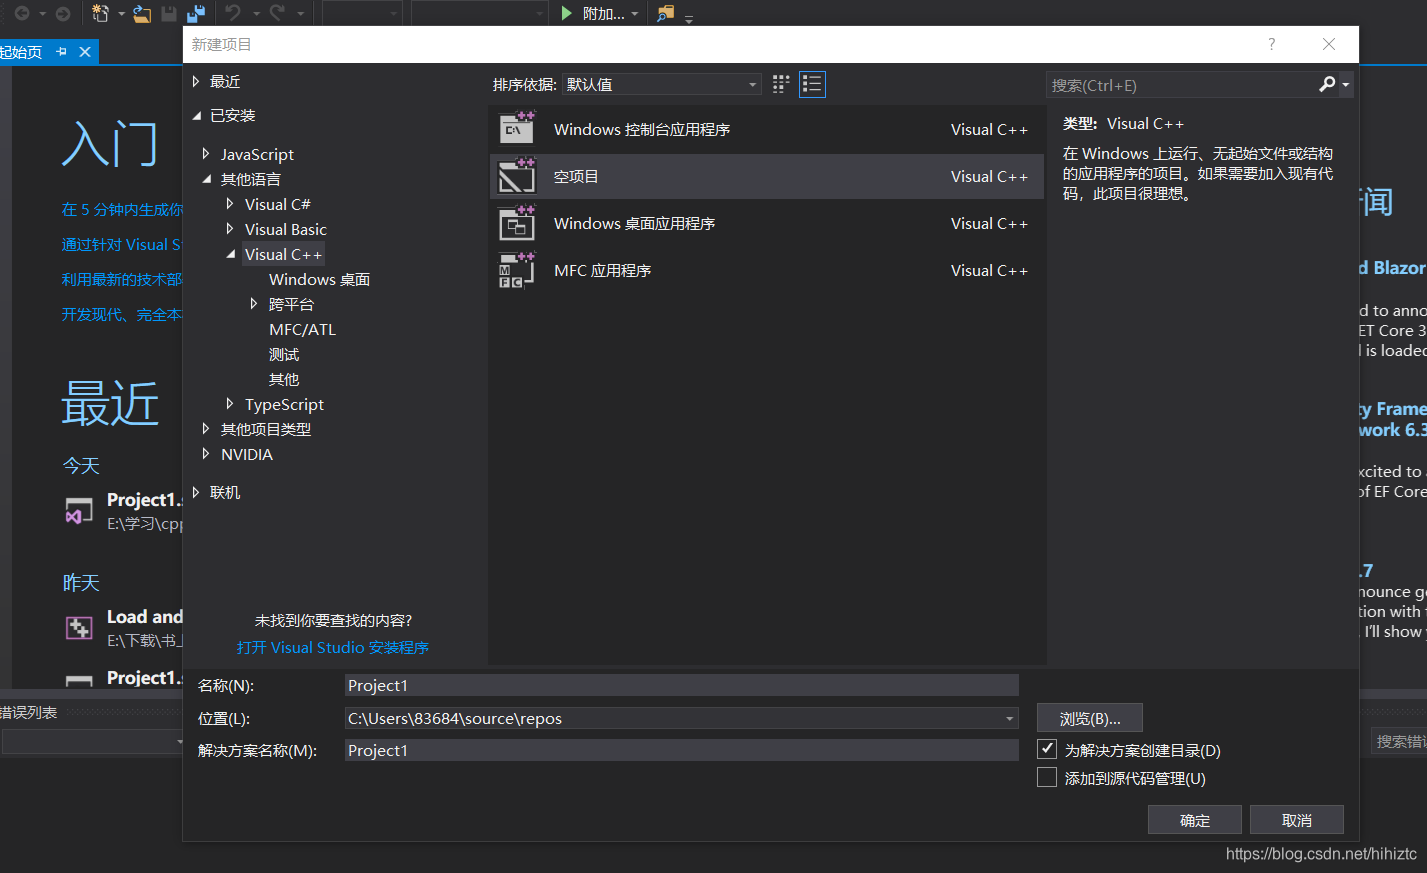Click inside the project name field
The image size is (1427, 873).
tap(682, 685)
